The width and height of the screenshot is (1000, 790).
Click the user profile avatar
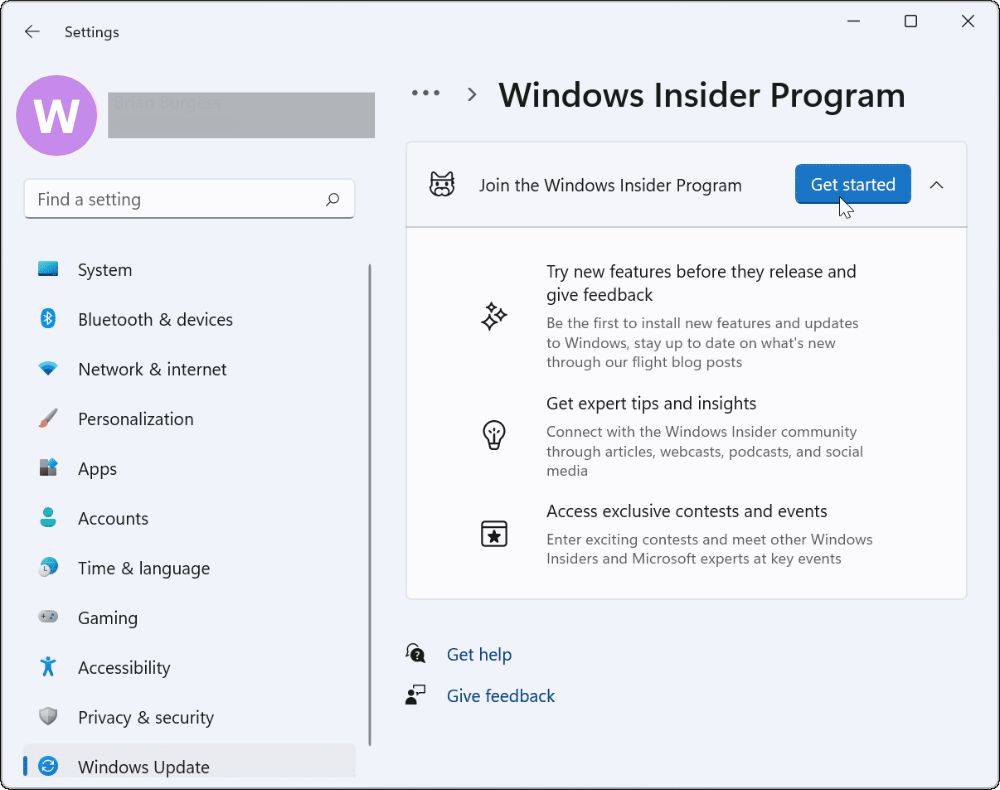(56, 116)
